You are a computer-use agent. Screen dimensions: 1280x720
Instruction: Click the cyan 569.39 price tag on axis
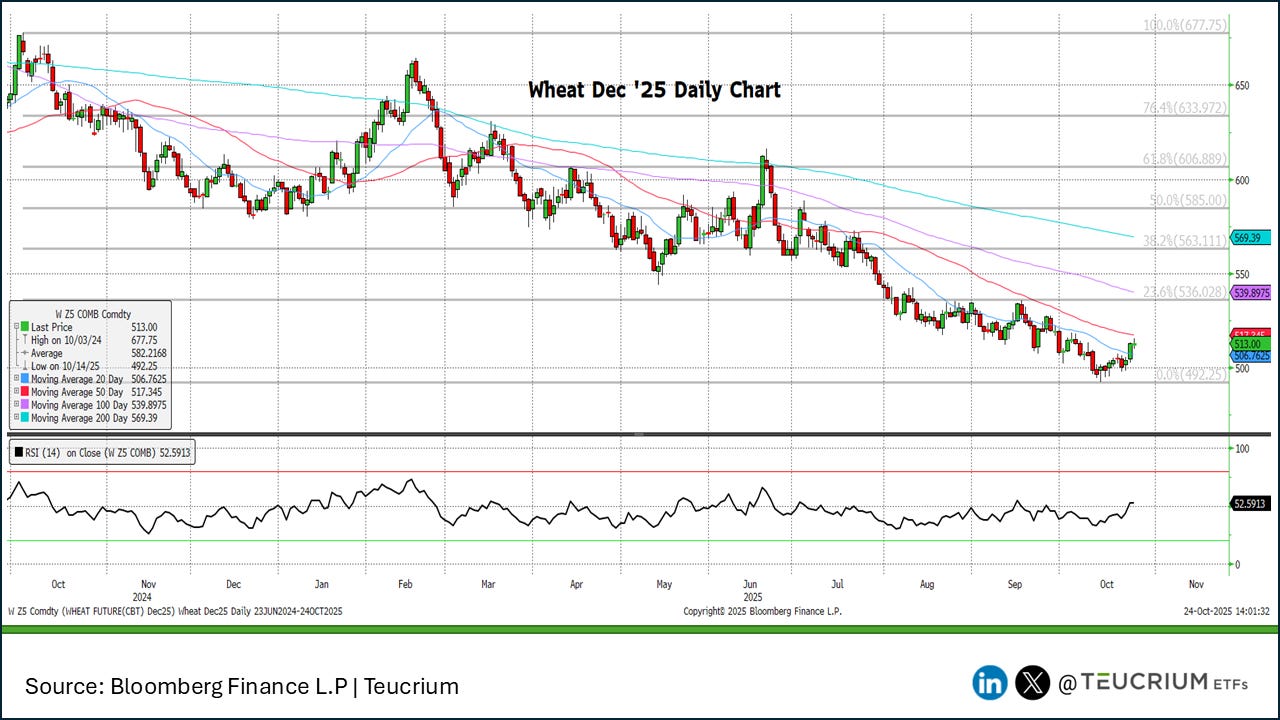[1252, 238]
